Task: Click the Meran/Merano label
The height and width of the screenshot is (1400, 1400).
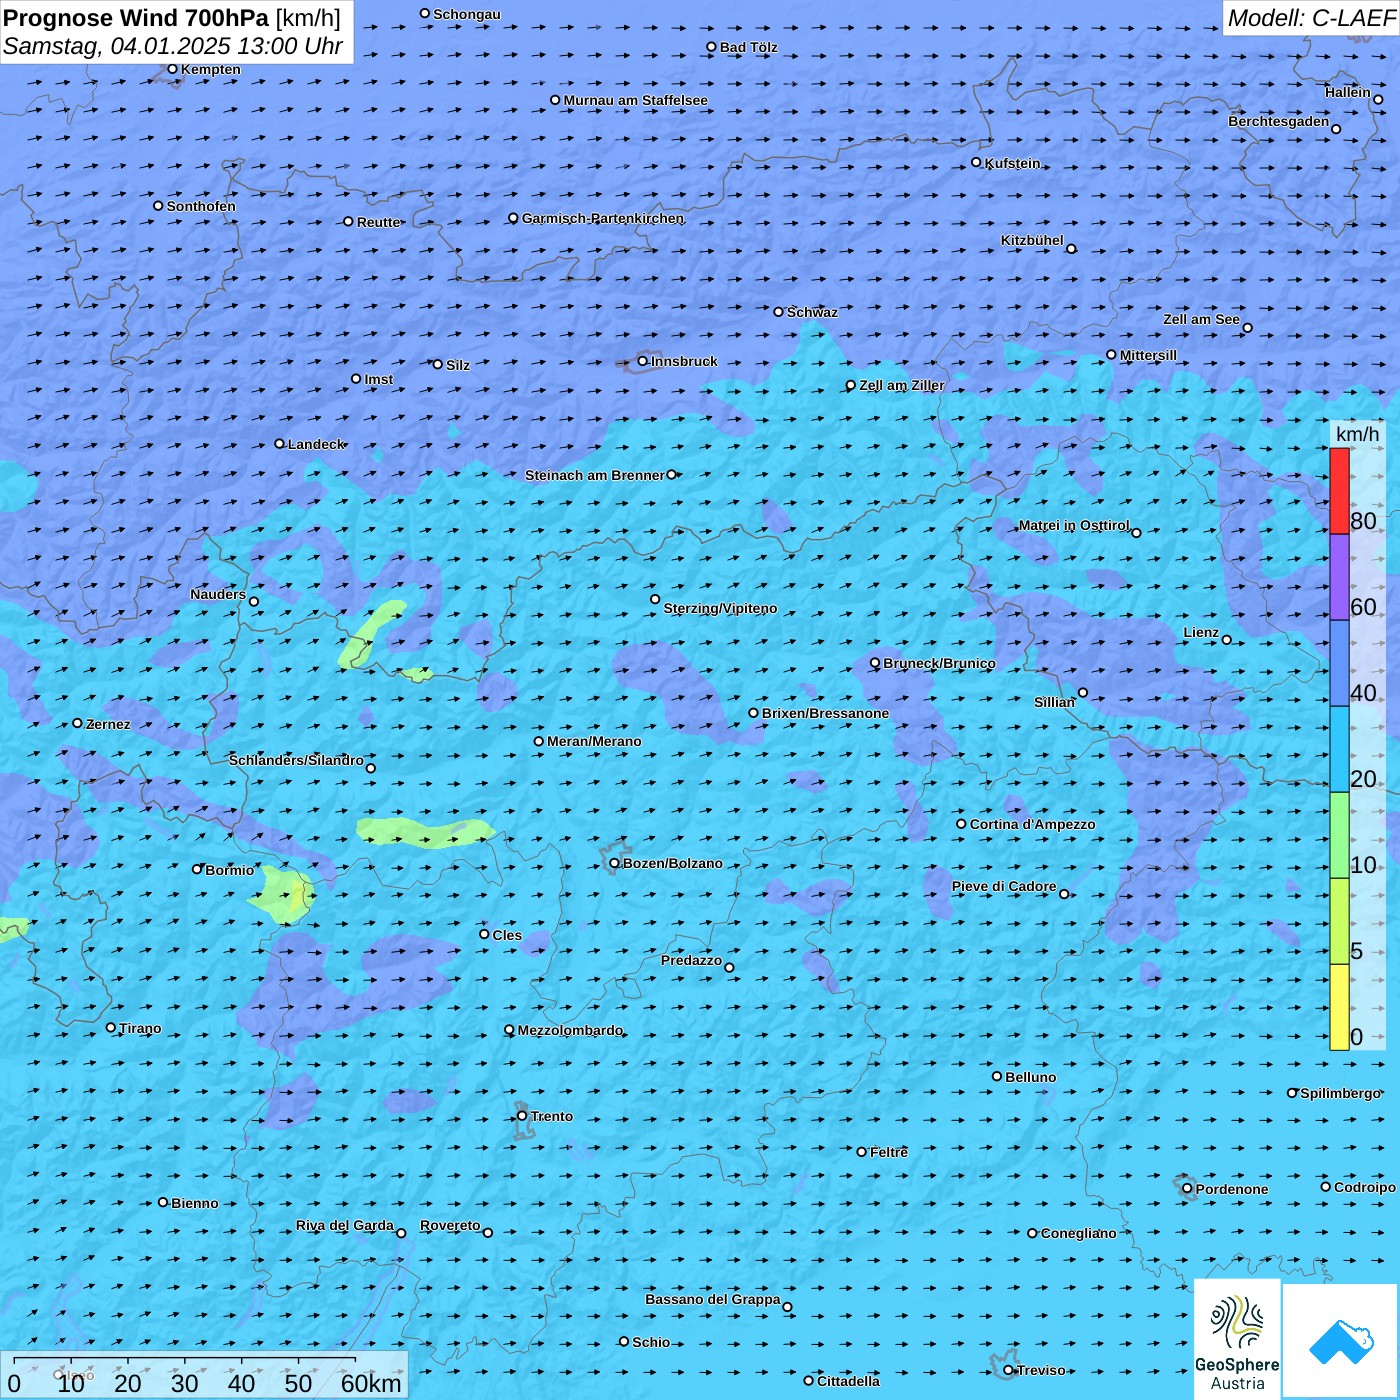Action: 594,741
